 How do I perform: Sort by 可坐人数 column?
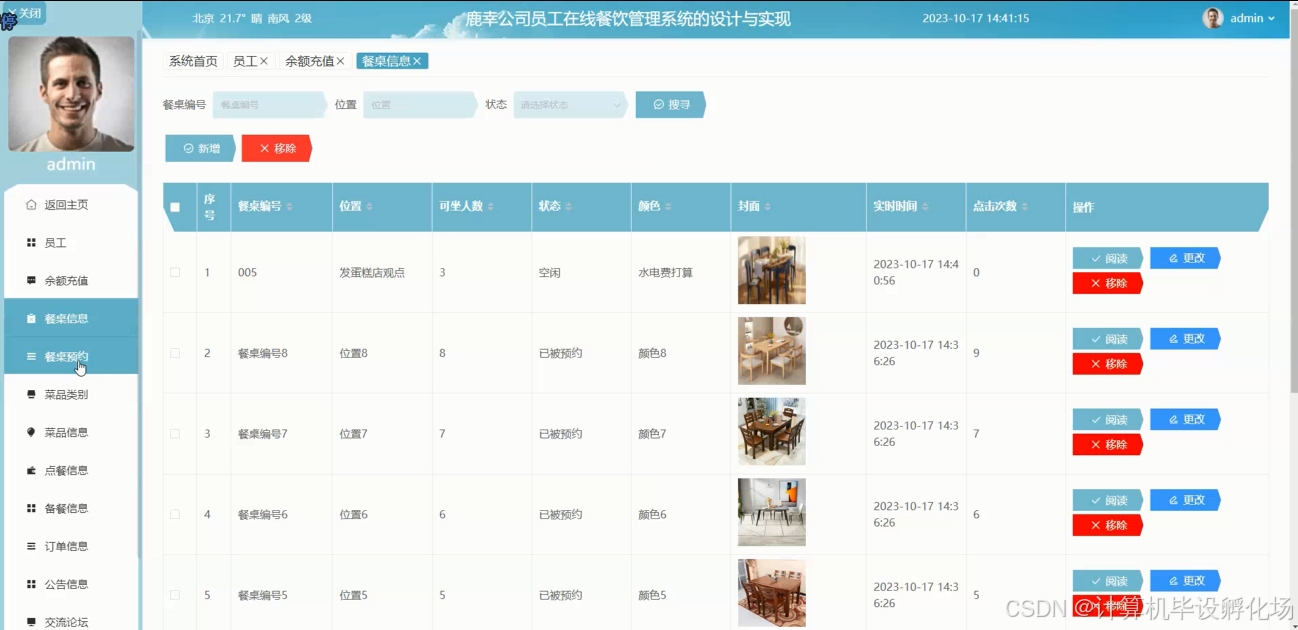coord(490,207)
